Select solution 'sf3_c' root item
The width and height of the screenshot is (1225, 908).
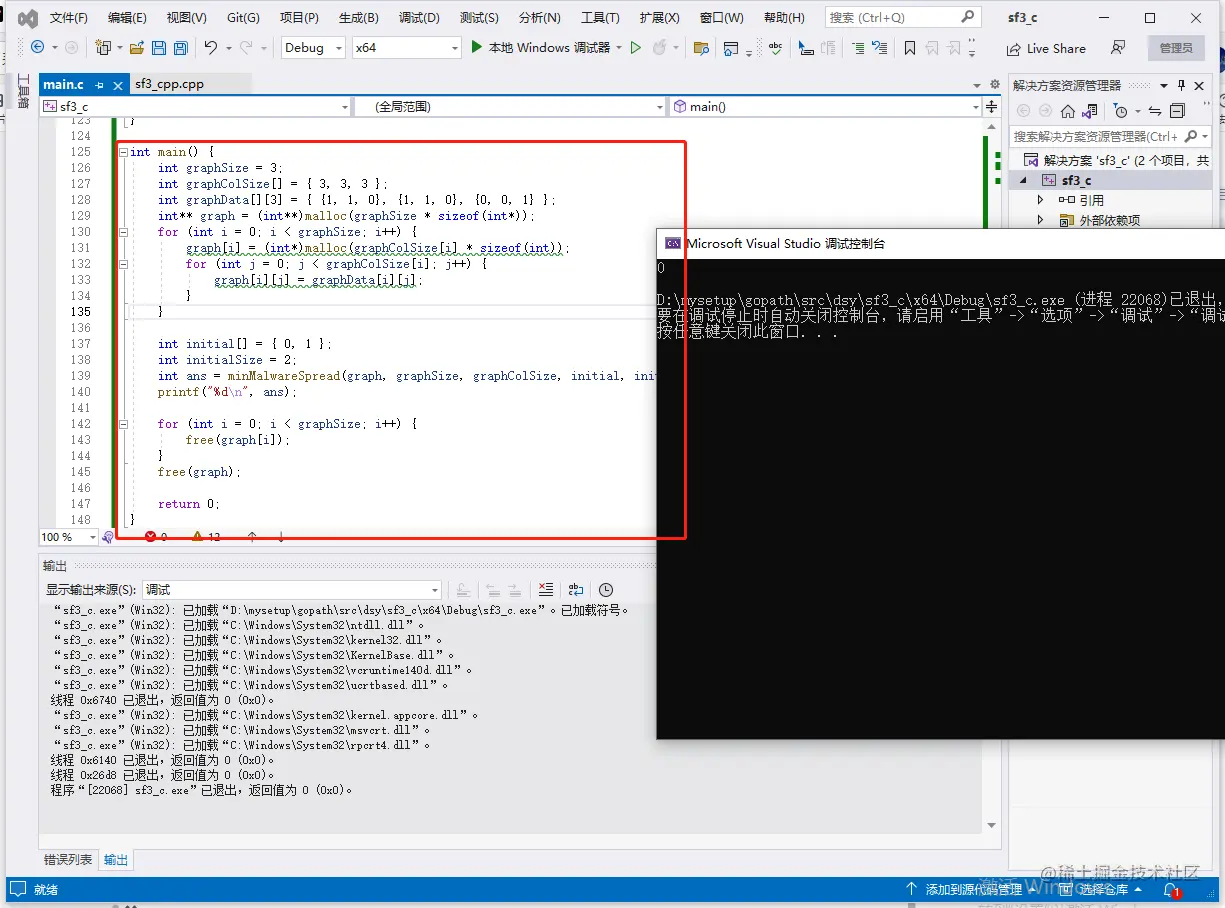coord(1116,160)
